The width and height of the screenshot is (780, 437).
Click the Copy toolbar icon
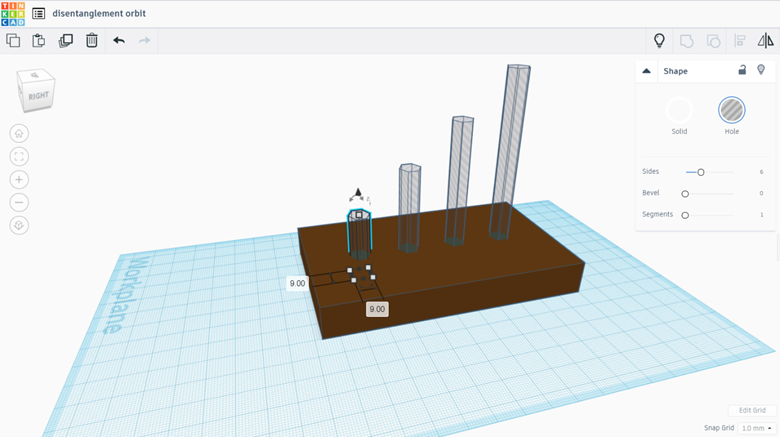click(x=13, y=40)
